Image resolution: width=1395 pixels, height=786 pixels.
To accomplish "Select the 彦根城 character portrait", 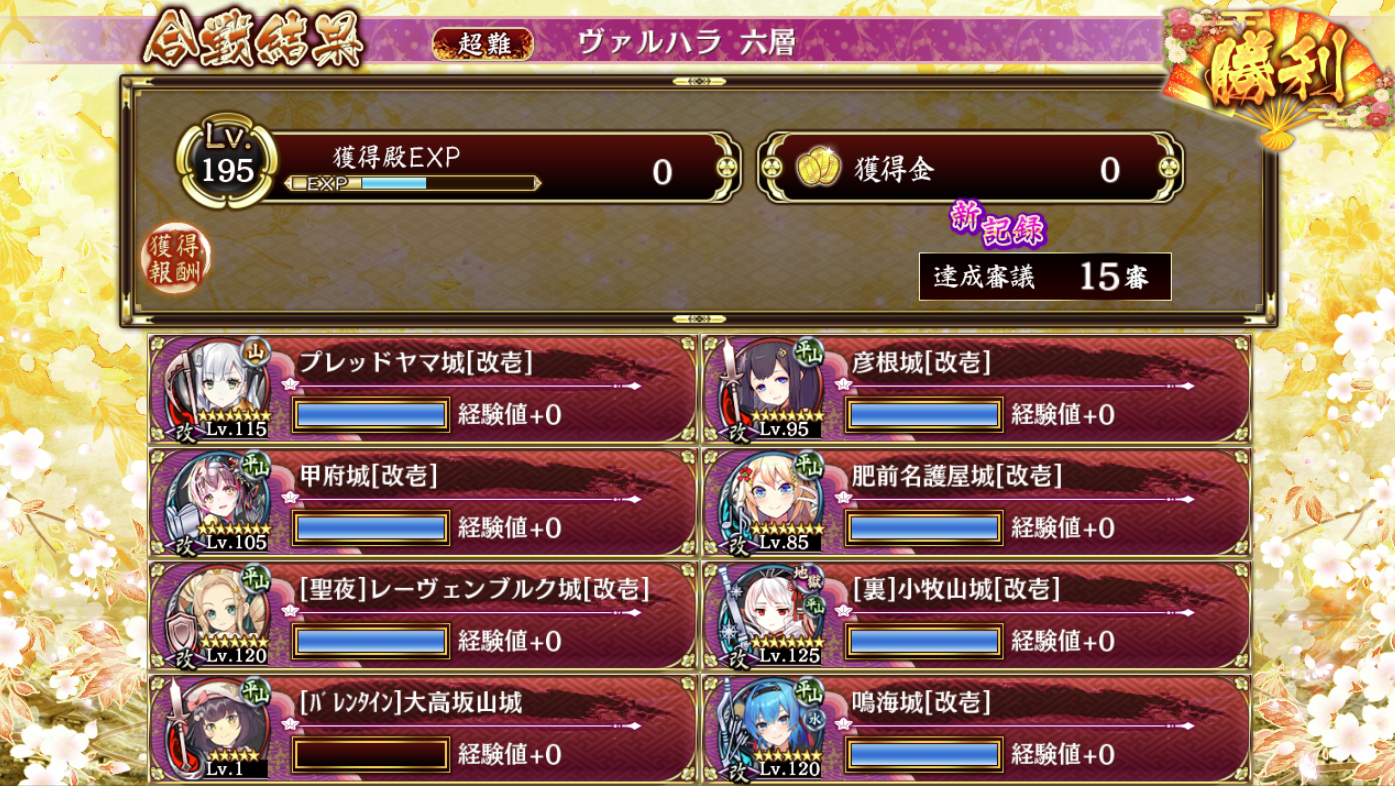I will tap(772, 390).
